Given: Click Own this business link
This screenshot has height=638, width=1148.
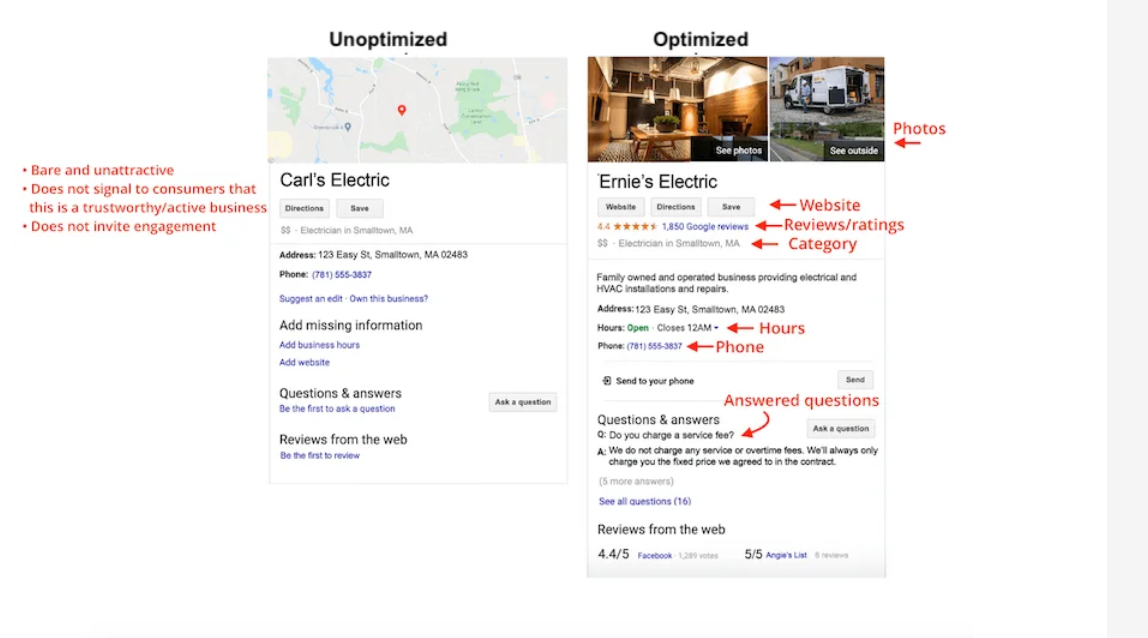Looking at the screenshot, I should pos(389,299).
